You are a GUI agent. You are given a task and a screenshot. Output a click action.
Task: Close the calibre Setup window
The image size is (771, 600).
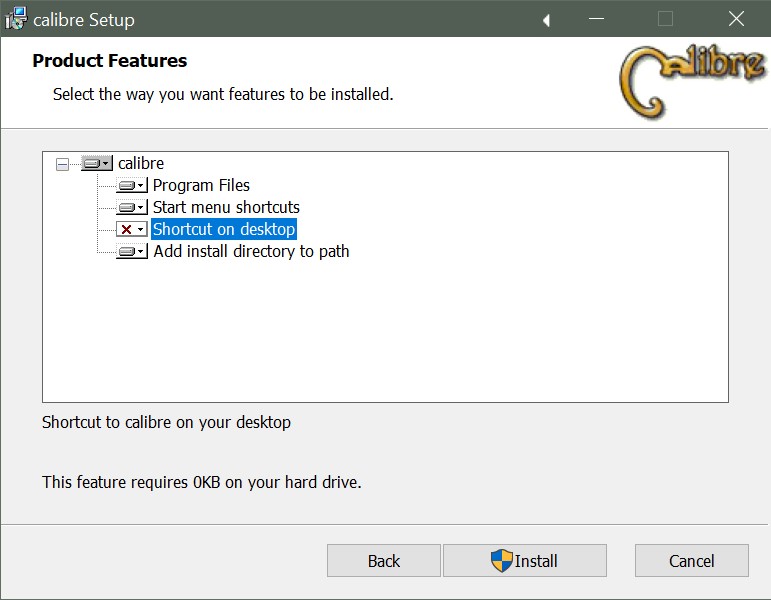click(736, 19)
